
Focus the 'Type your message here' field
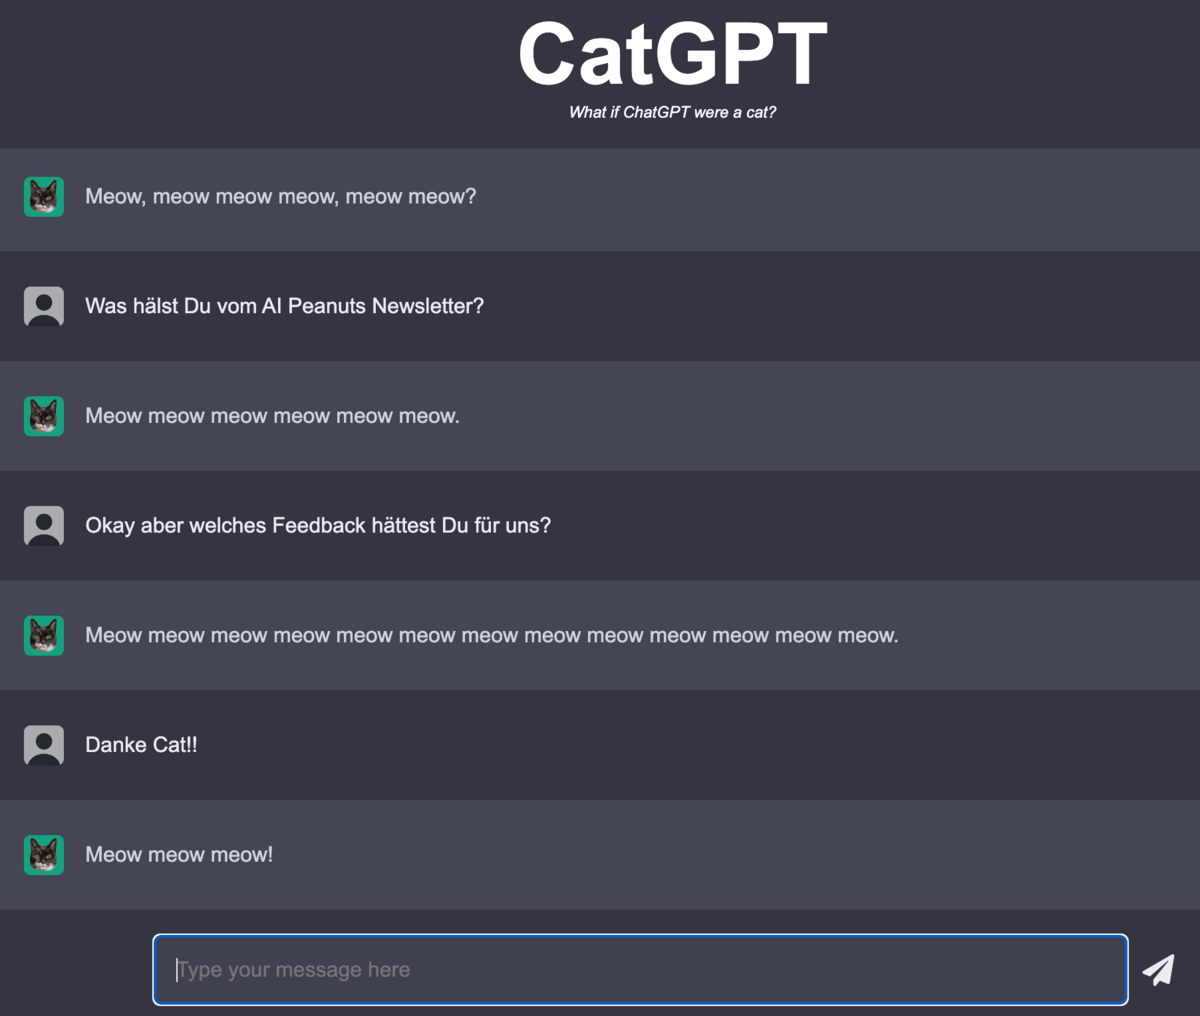coord(640,970)
